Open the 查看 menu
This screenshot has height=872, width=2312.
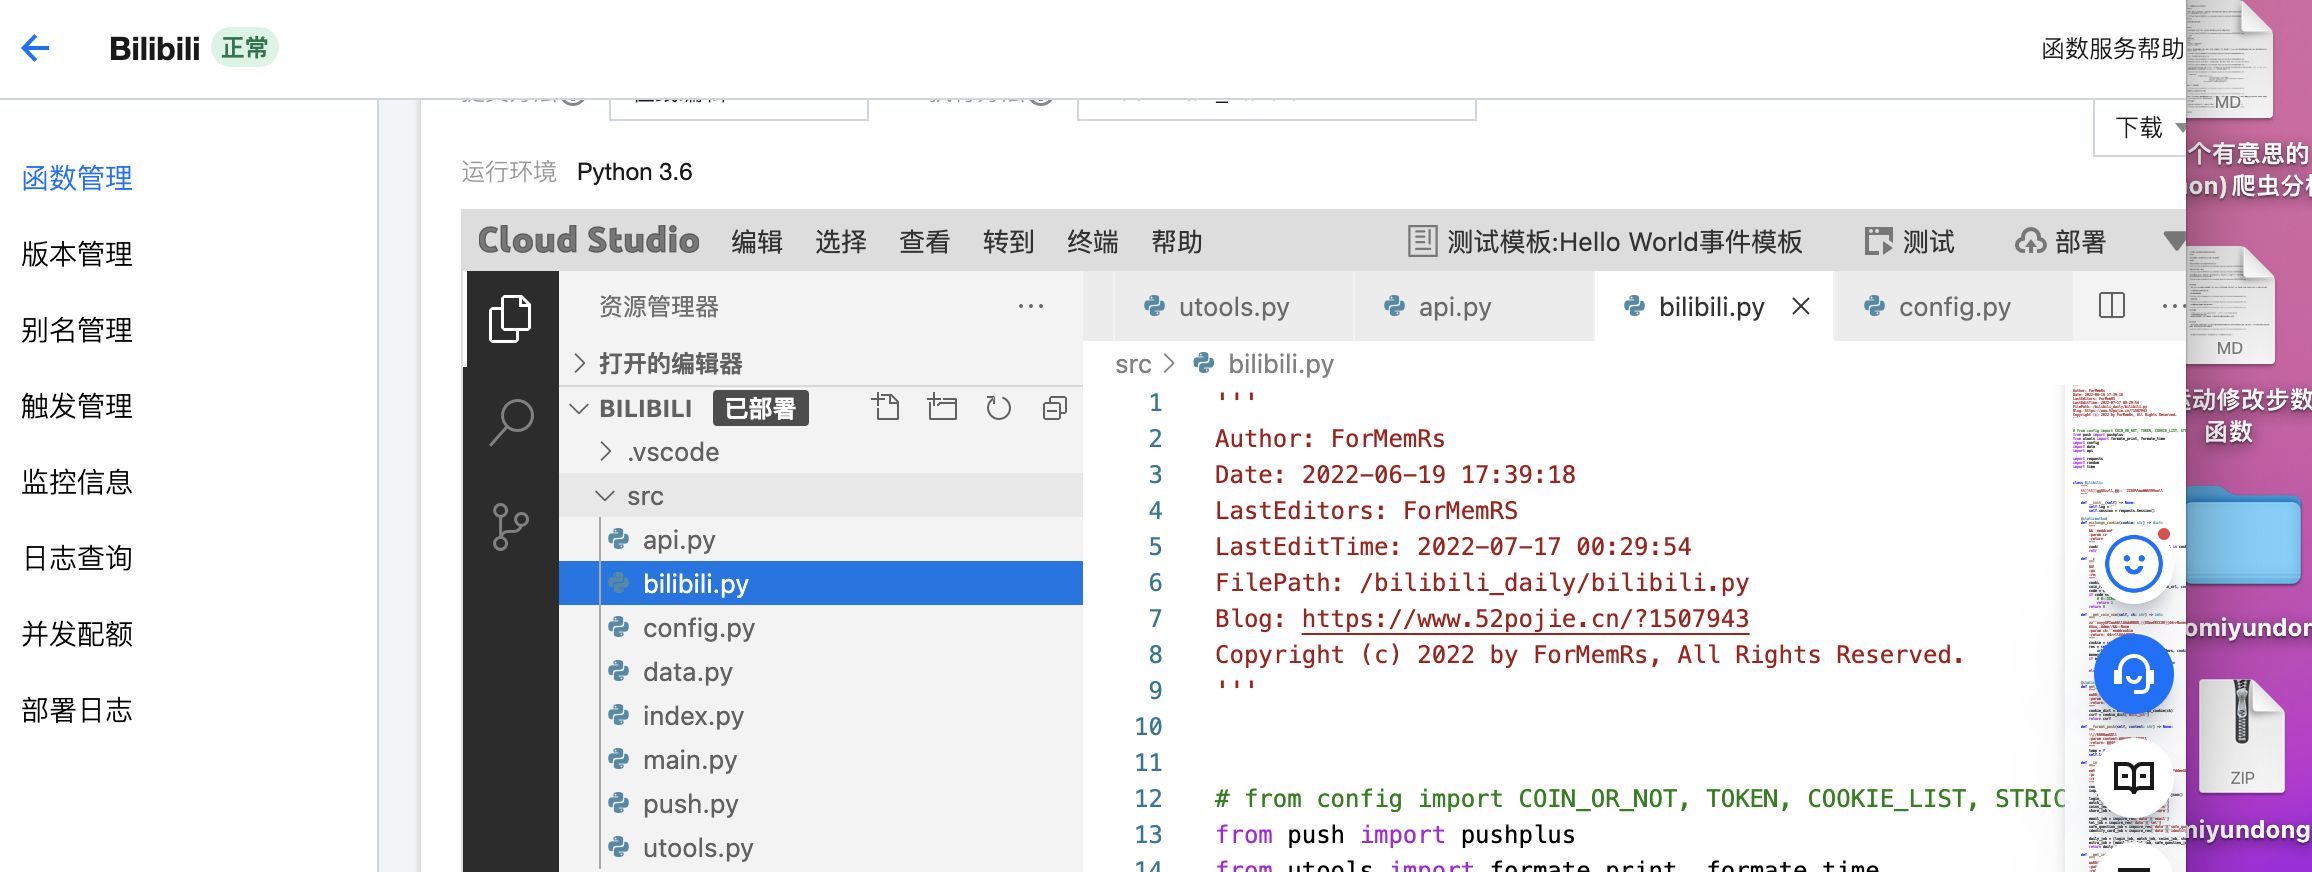pyautogui.click(x=924, y=241)
